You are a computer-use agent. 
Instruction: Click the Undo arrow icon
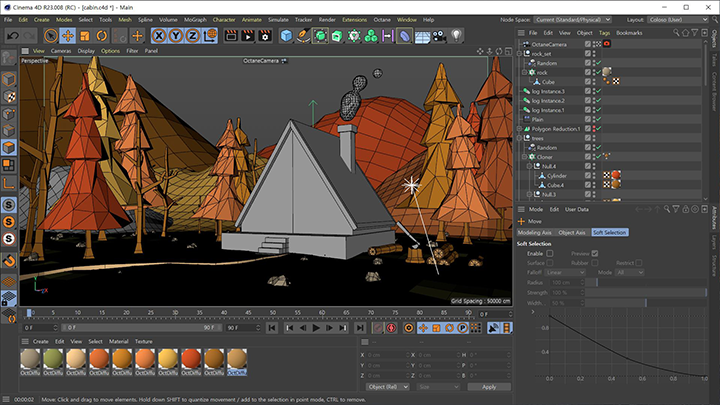click(13, 35)
